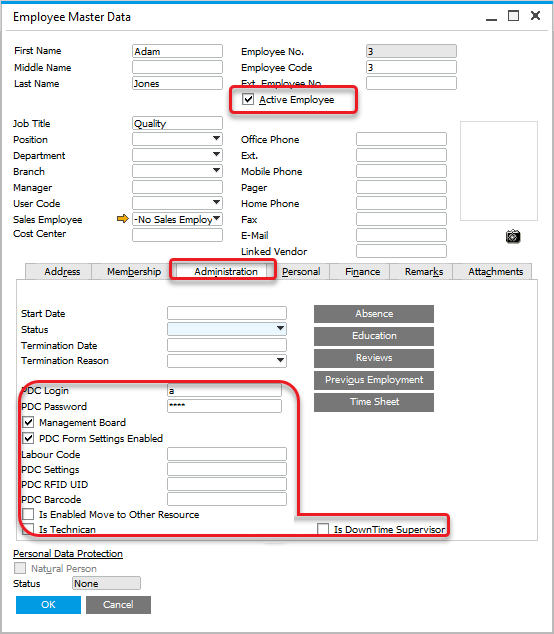Click the Cost Center field
This screenshot has width=554, height=634.
point(177,235)
